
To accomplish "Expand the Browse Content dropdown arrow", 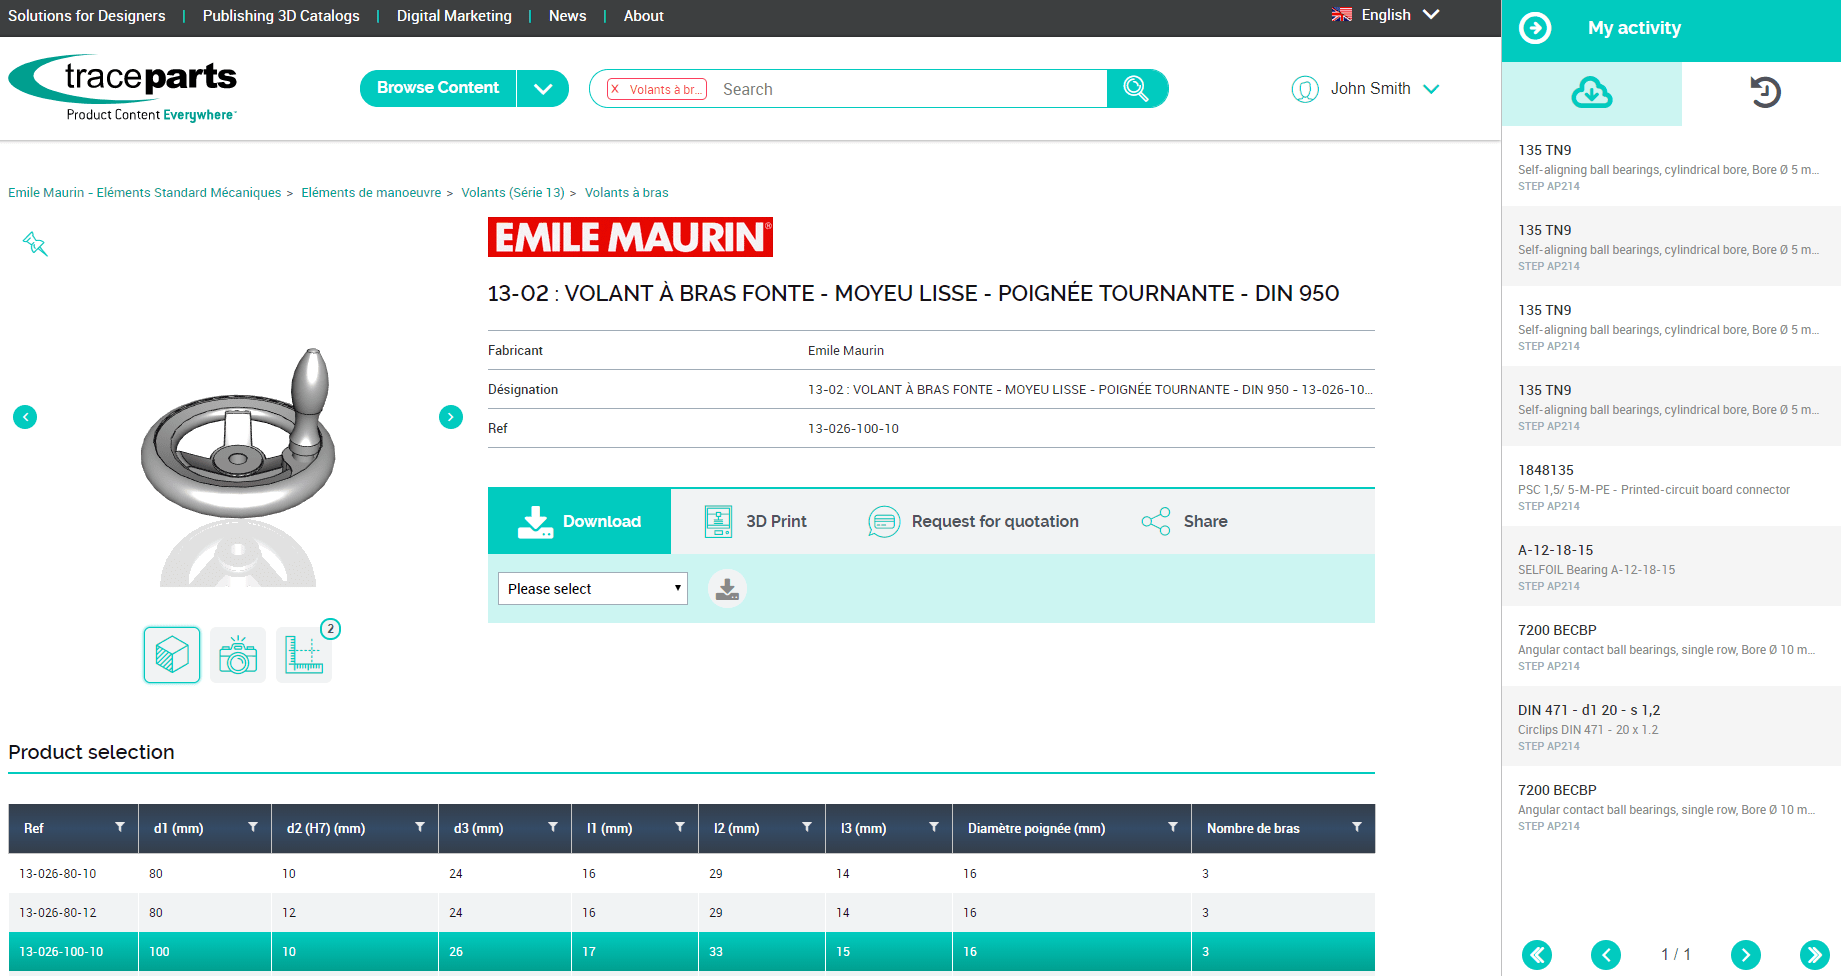I will (543, 89).
